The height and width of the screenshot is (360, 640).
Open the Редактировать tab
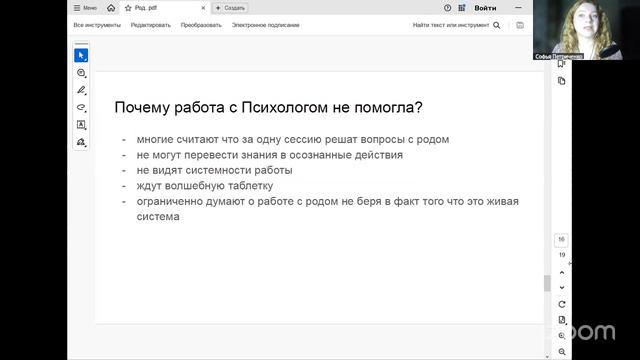151,25
